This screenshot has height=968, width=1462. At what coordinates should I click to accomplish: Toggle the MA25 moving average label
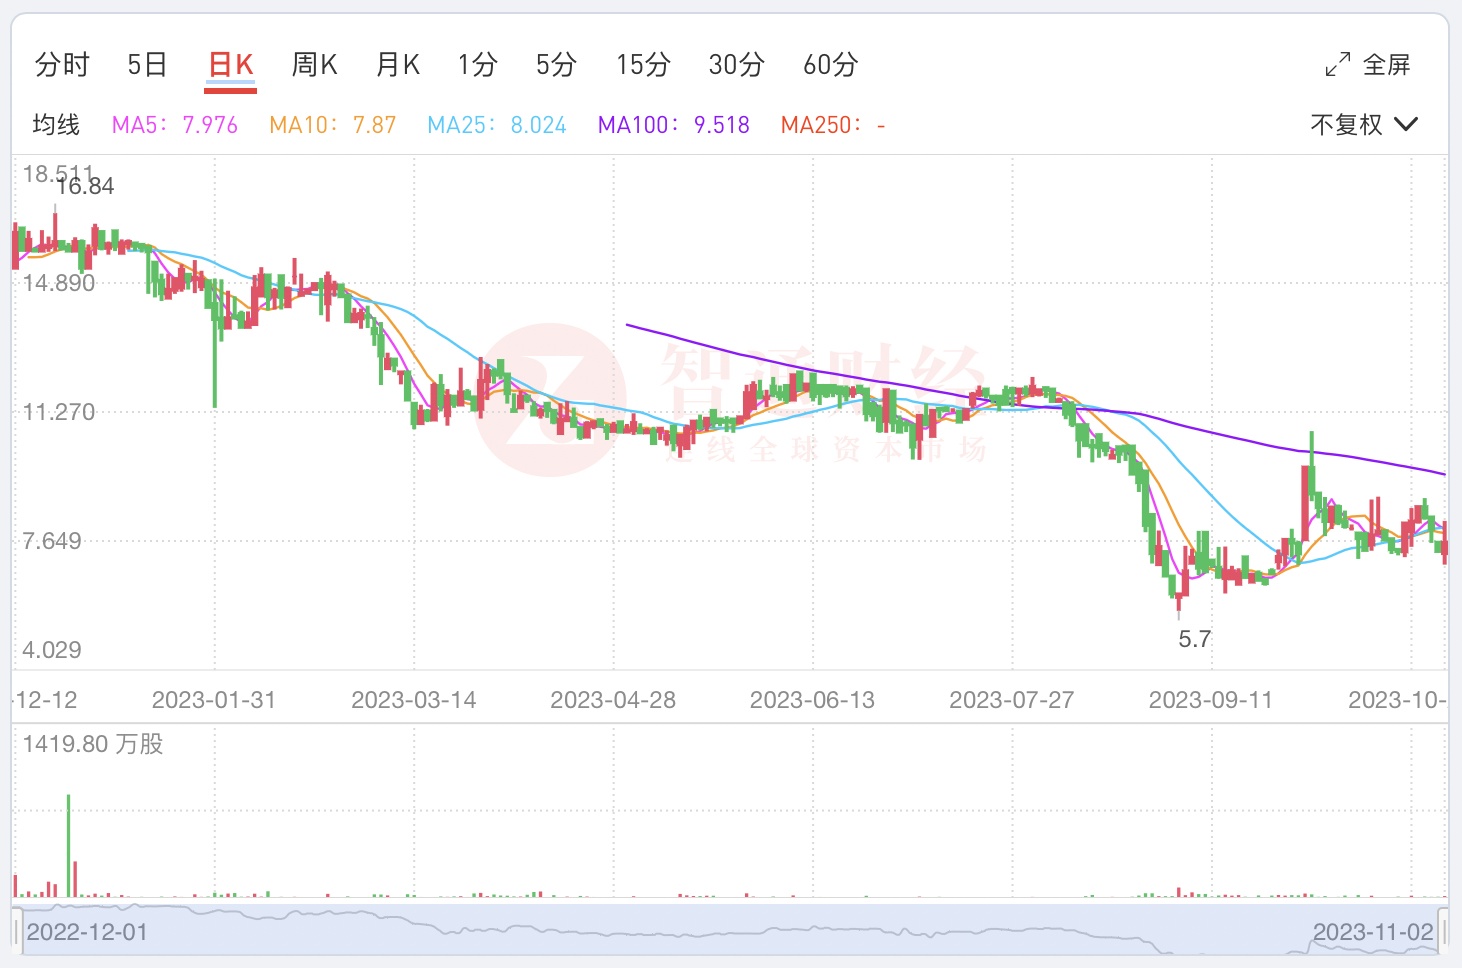coord(496,125)
